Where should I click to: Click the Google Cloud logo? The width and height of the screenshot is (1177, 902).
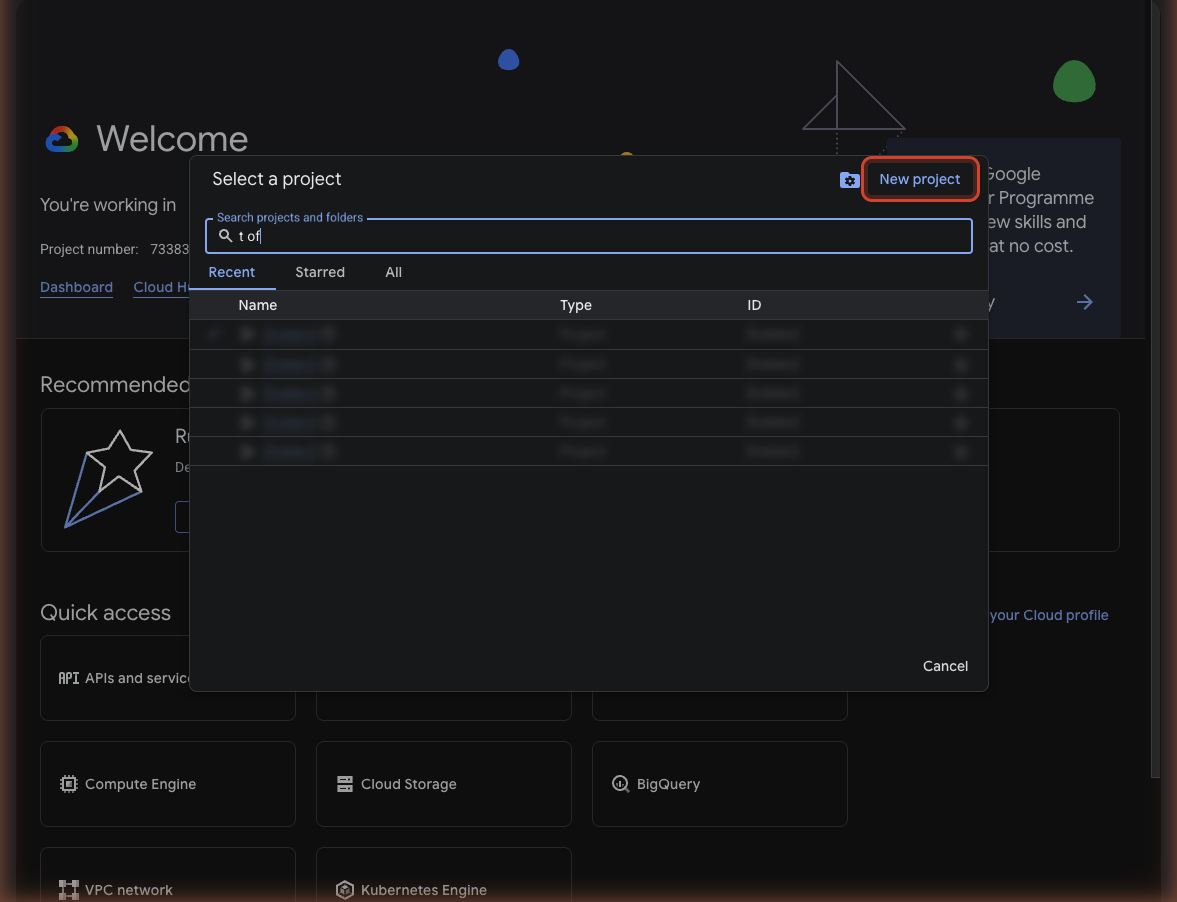pos(62,139)
